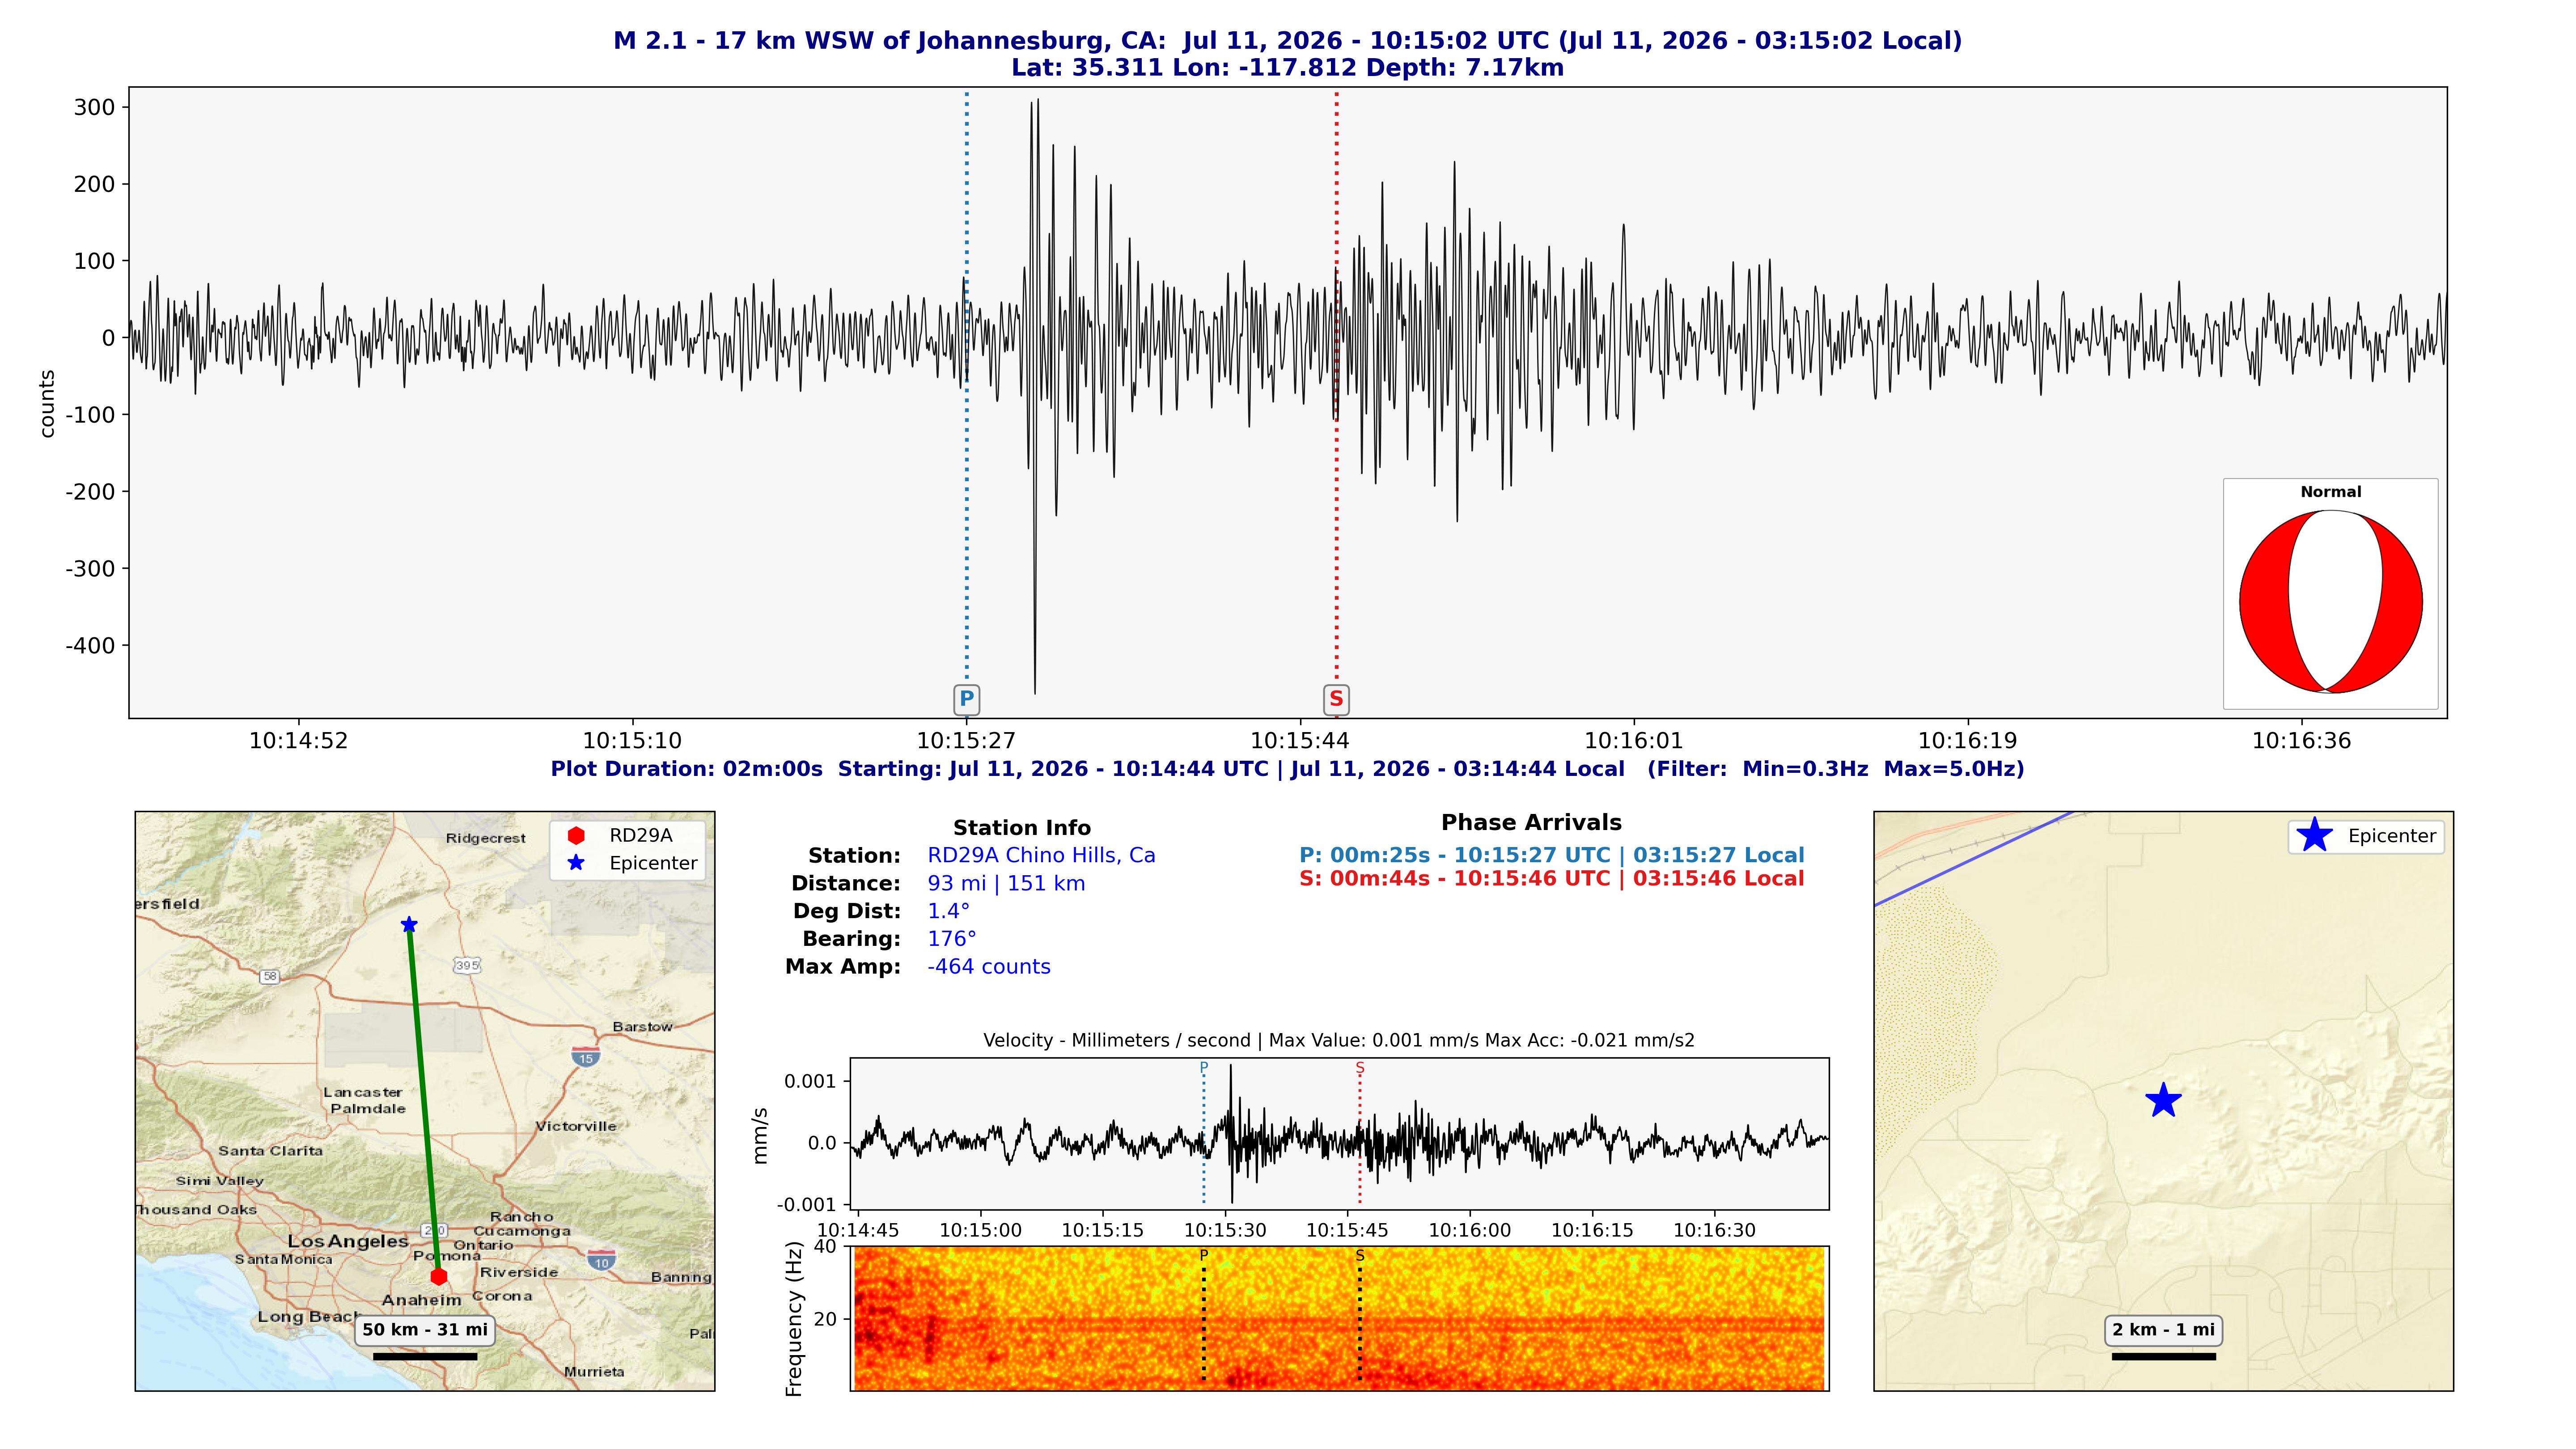Click the "300" tick on the counts axis
The width and height of the screenshot is (2576, 1449).
[95, 108]
